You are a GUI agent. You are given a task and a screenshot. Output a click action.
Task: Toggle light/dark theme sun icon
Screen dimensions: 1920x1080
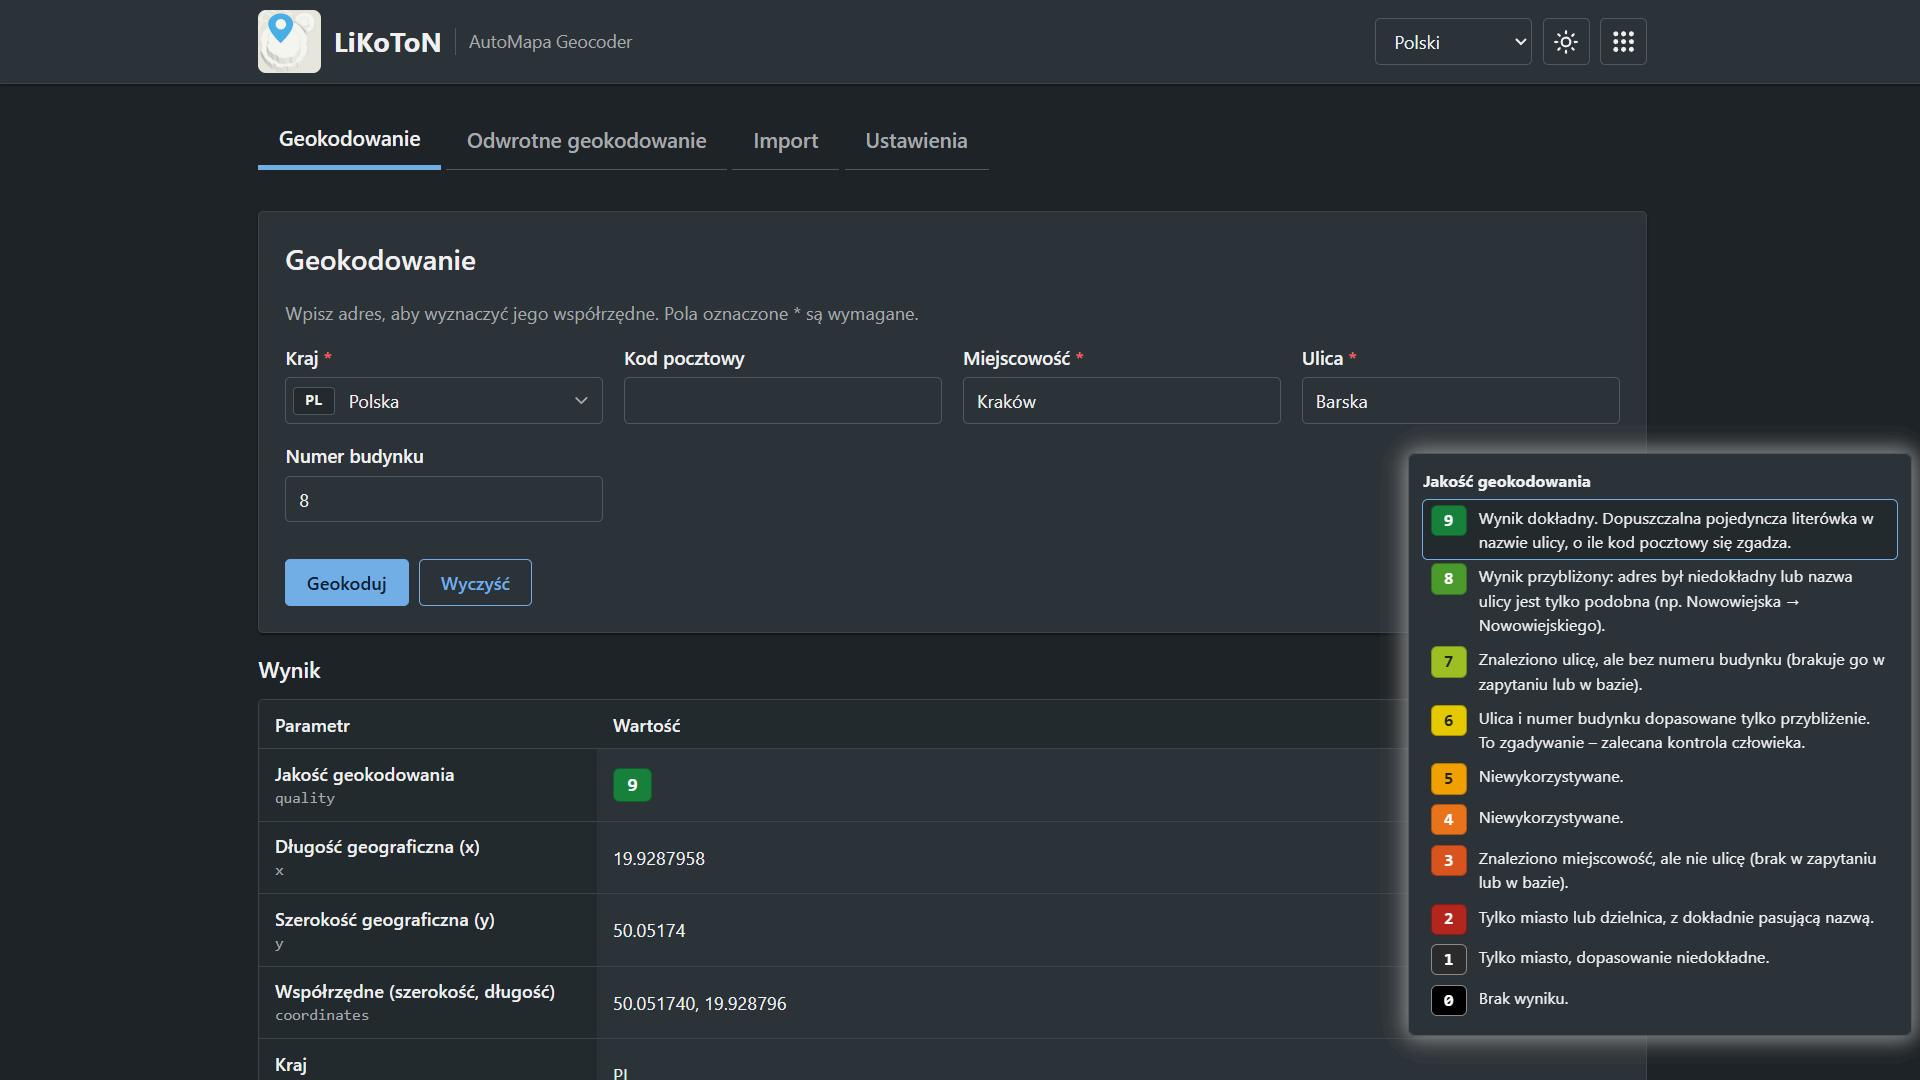[x=1566, y=42]
